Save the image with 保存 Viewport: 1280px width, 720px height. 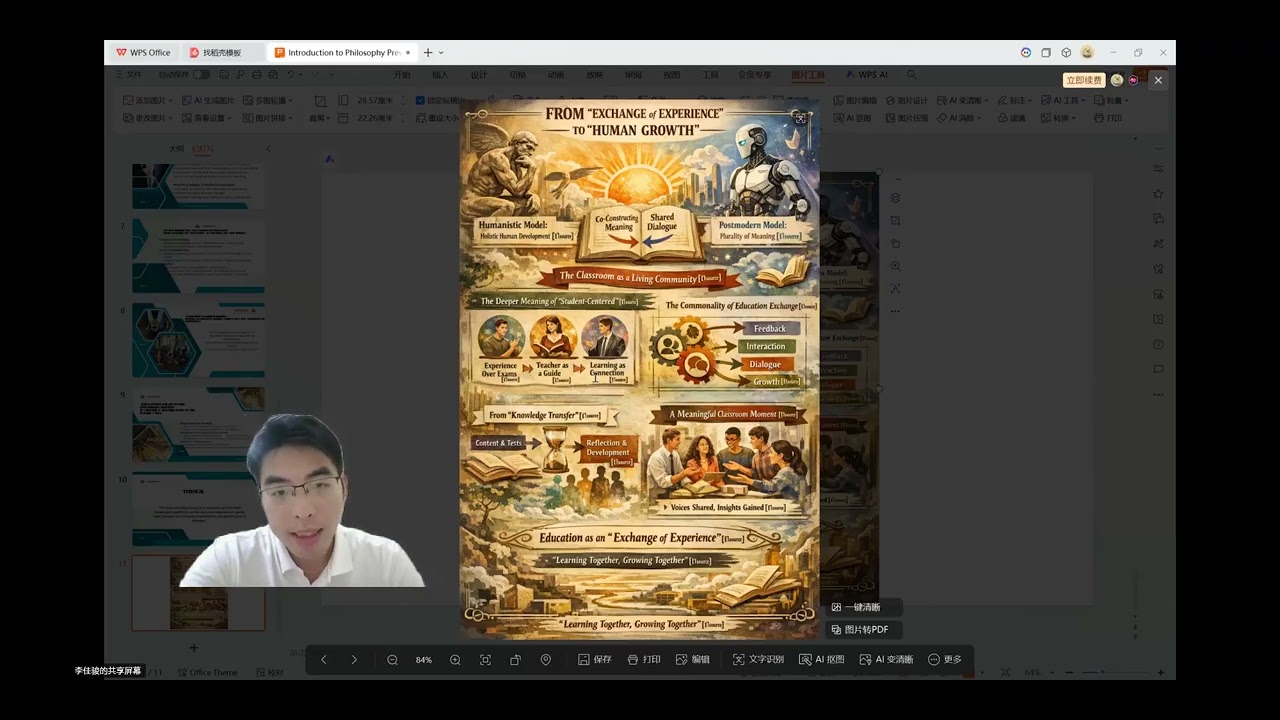(595, 660)
